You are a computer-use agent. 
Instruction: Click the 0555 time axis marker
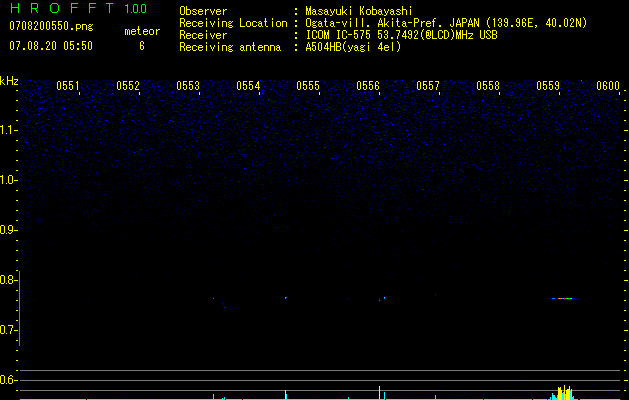pyautogui.click(x=308, y=86)
